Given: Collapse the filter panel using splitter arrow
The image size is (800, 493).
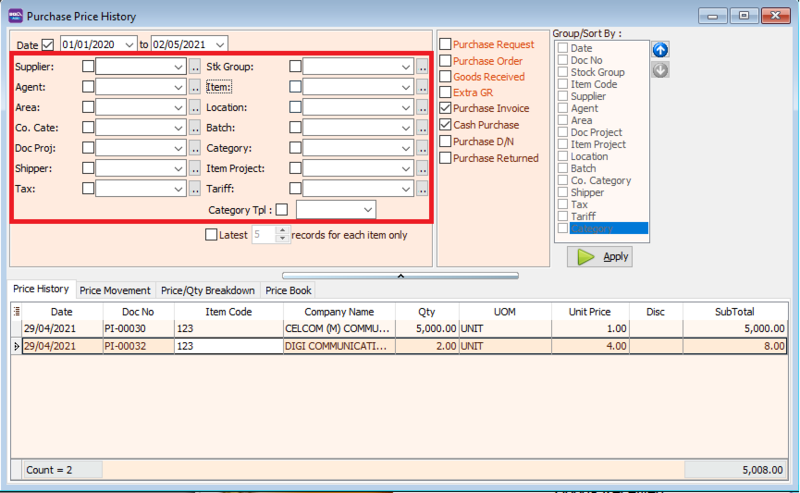Looking at the screenshot, I should [399, 274].
